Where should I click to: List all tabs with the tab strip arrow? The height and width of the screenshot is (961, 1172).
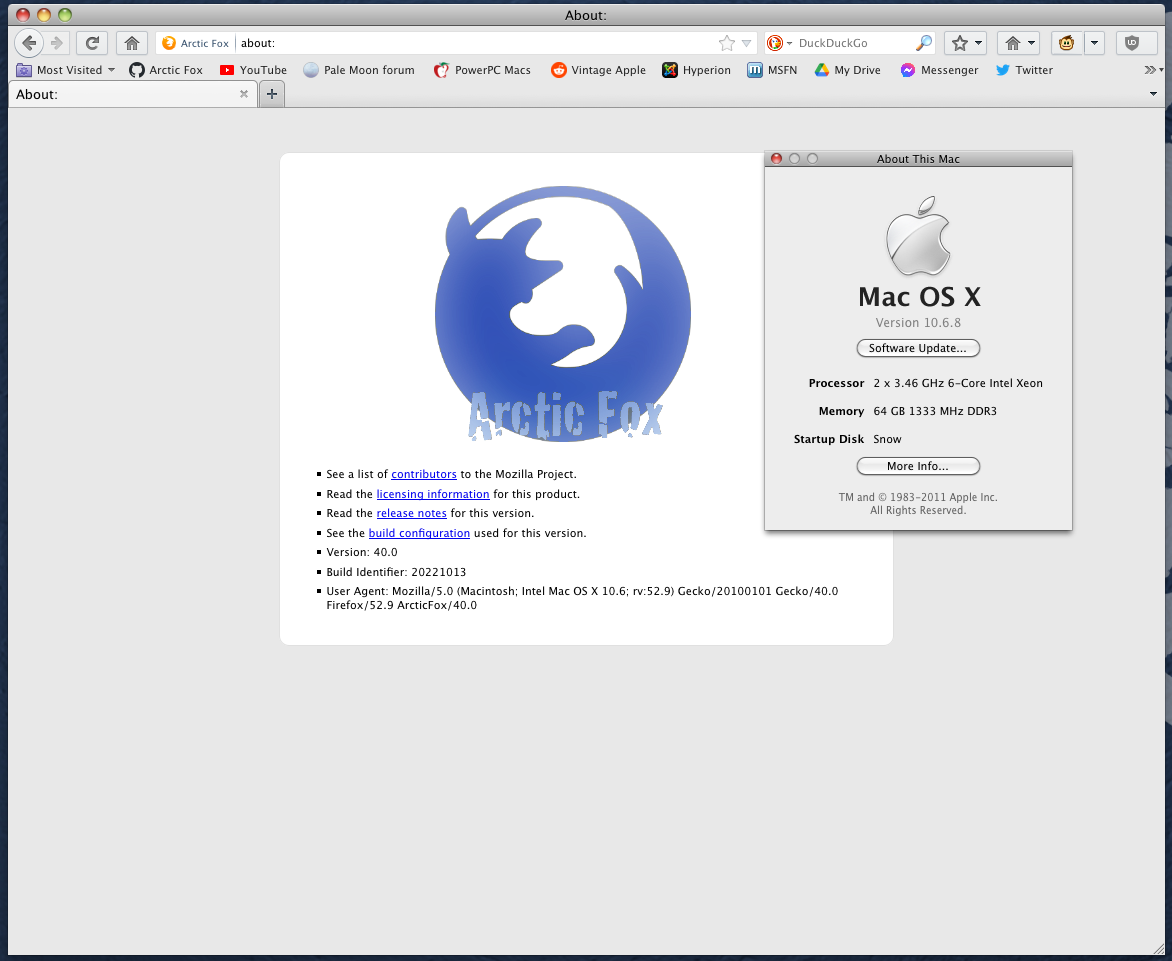tap(1153, 94)
